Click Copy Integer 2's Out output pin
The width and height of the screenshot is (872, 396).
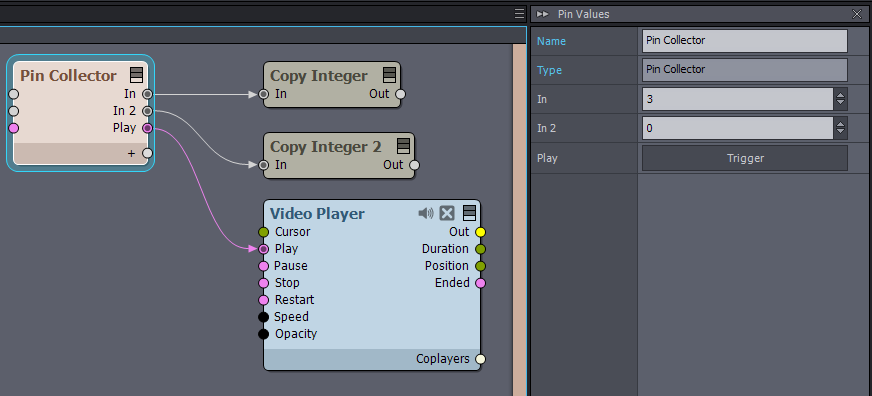(x=414, y=165)
